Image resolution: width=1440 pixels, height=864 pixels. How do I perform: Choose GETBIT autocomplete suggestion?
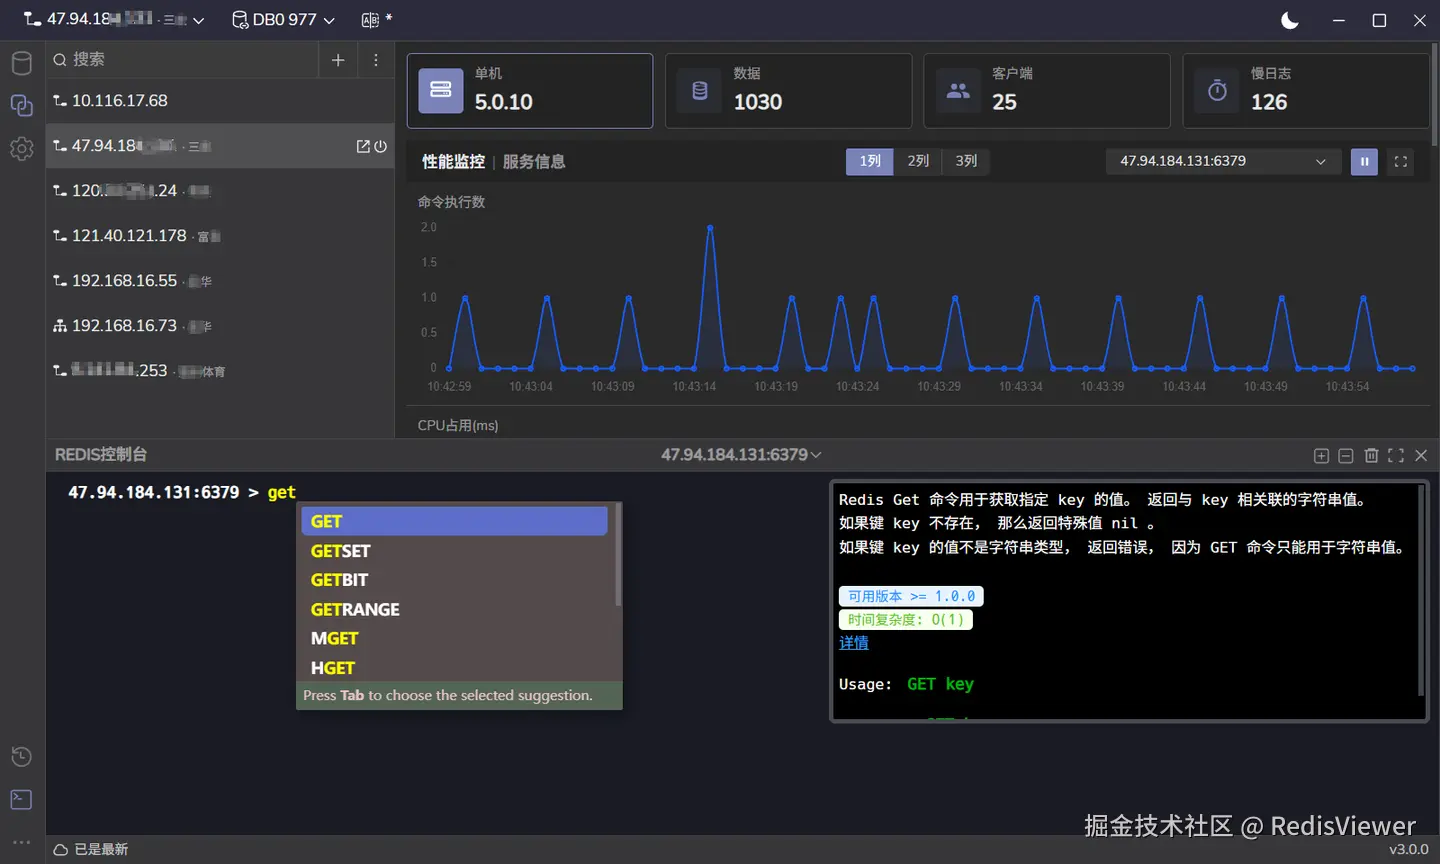tap(455, 580)
